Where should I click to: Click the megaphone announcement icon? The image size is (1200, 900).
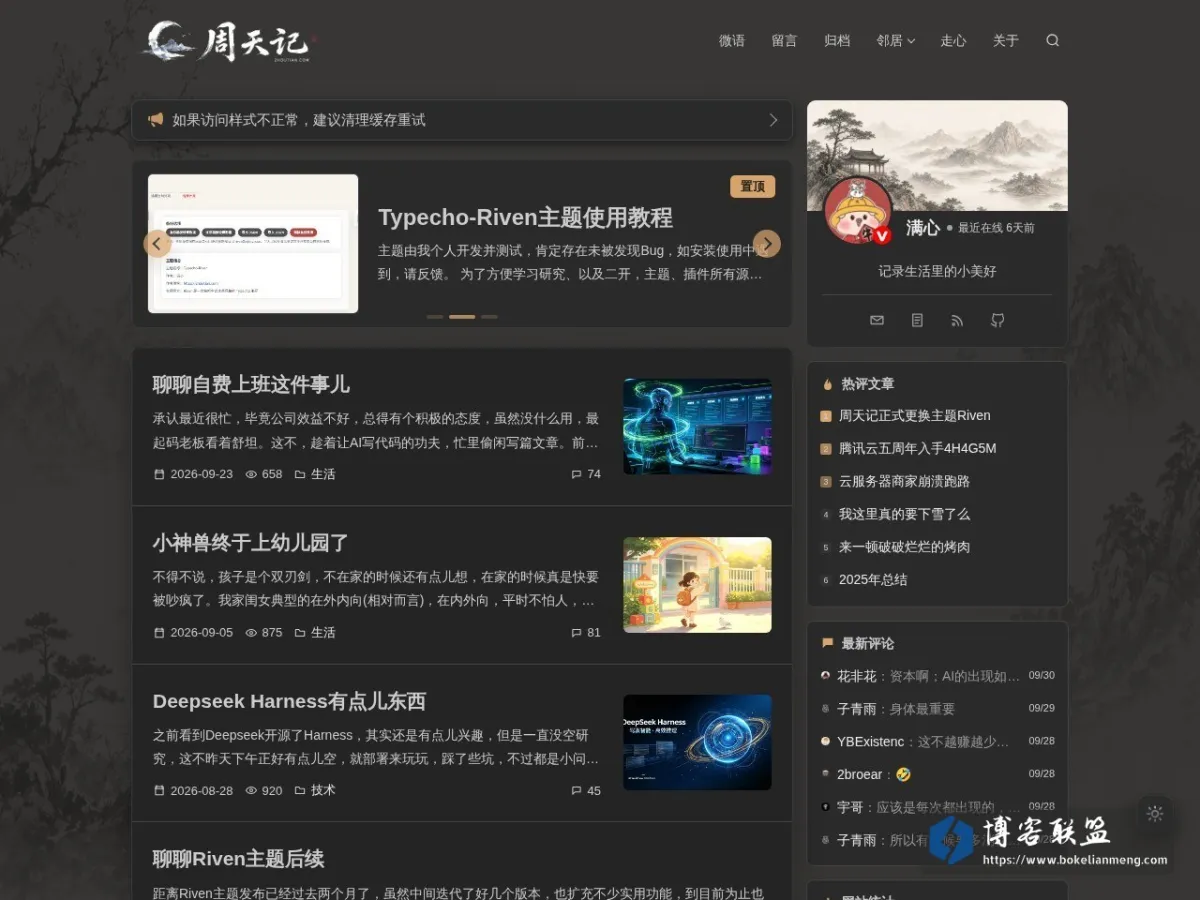156,120
